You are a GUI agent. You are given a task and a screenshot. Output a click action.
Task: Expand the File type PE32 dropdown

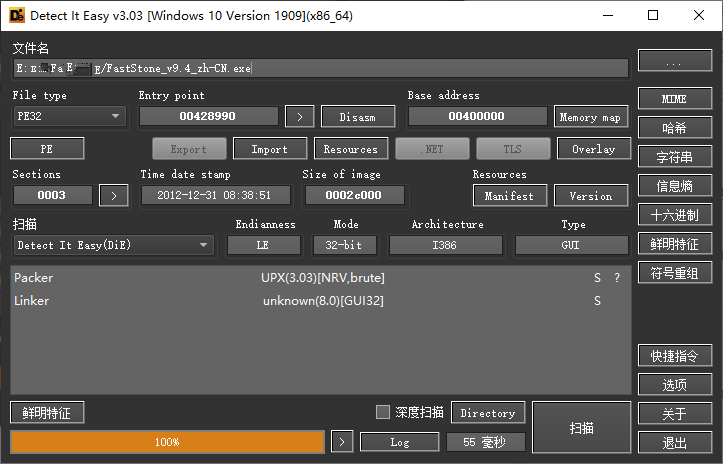(68, 117)
